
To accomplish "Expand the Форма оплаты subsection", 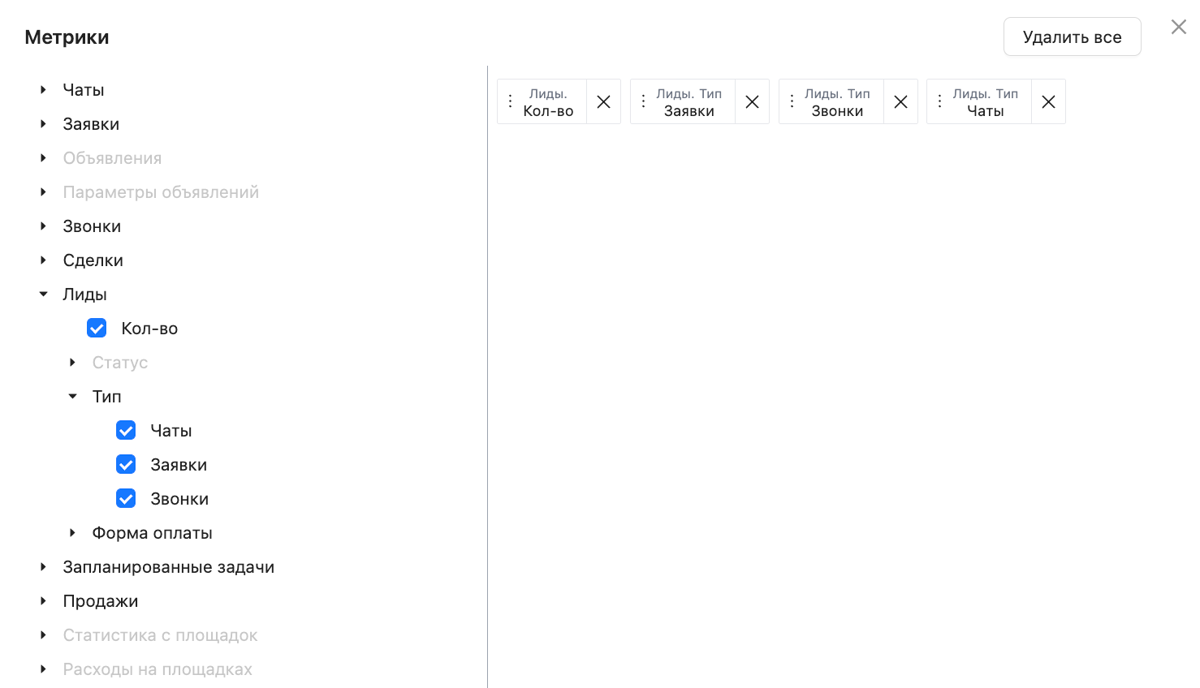I will [x=72, y=533].
